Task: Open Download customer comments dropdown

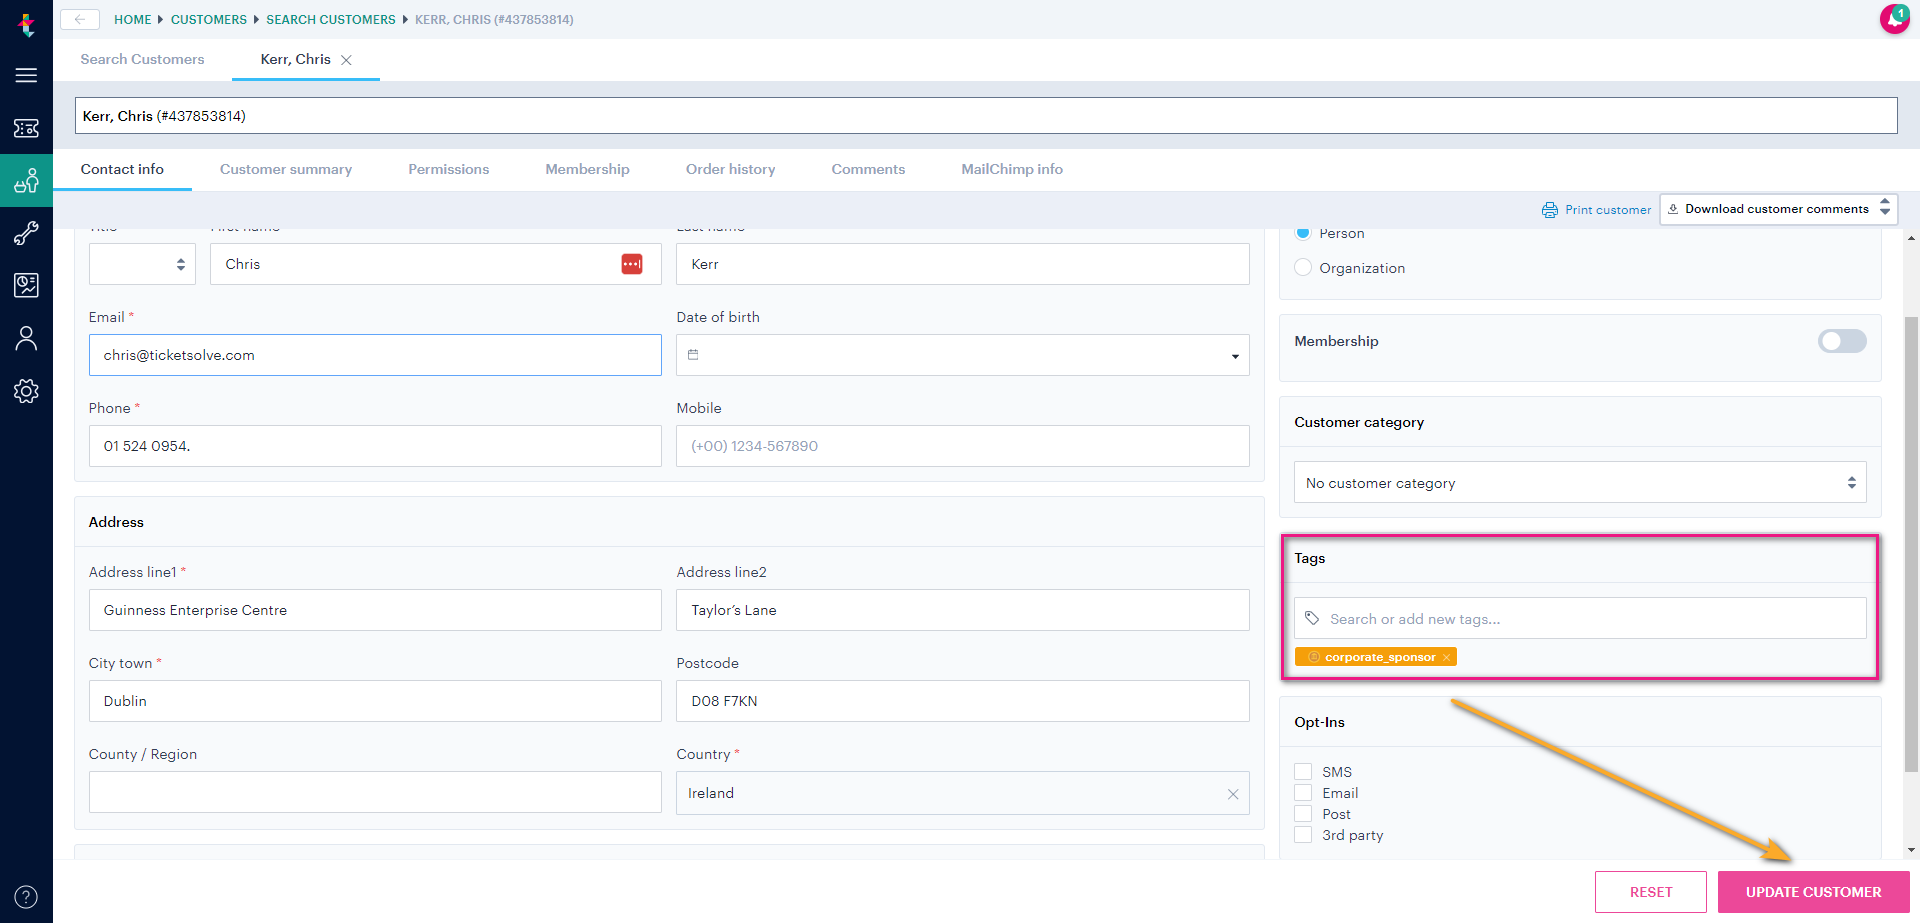Action: pos(1778,209)
